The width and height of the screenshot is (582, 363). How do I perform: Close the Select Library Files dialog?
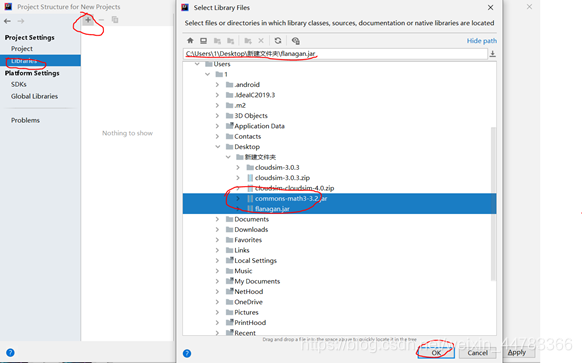coord(490,7)
